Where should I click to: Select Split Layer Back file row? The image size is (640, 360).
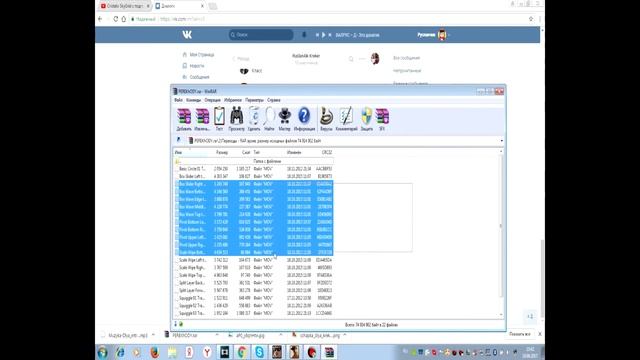254,283
